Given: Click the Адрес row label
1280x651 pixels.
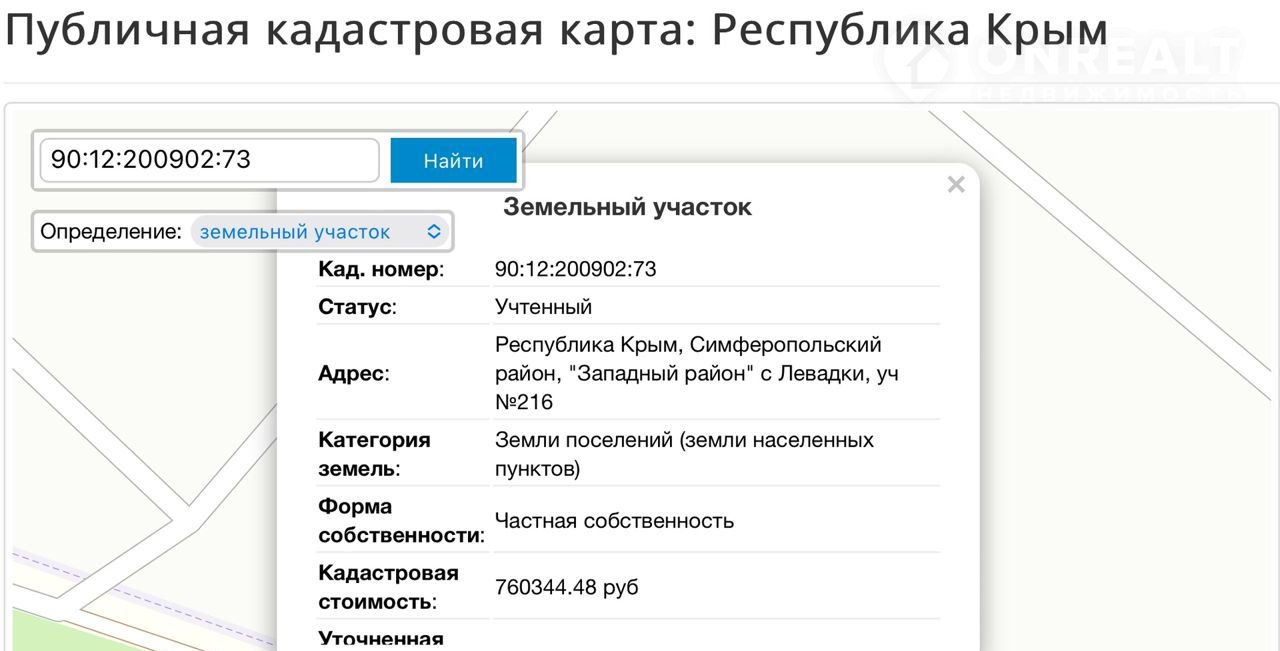Looking at the screenshot, I should [x=353, y=374].
